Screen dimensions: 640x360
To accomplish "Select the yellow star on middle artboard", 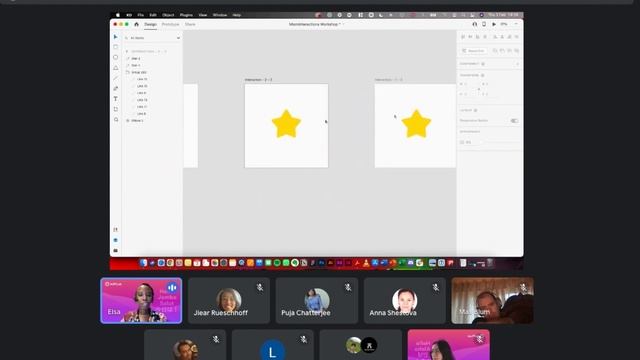I will [x=286, y=124].
